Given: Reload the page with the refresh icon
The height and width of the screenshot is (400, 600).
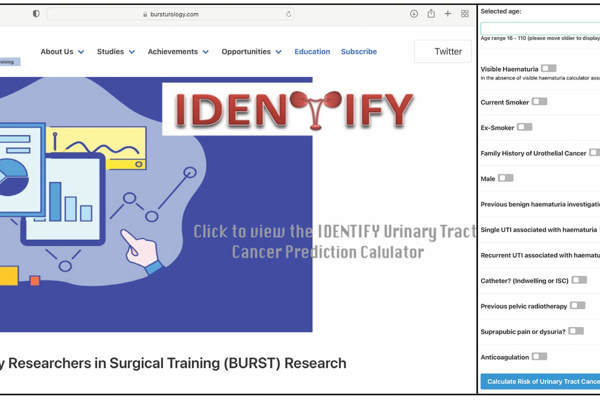Looking at the screenshot, I should 289,14.
